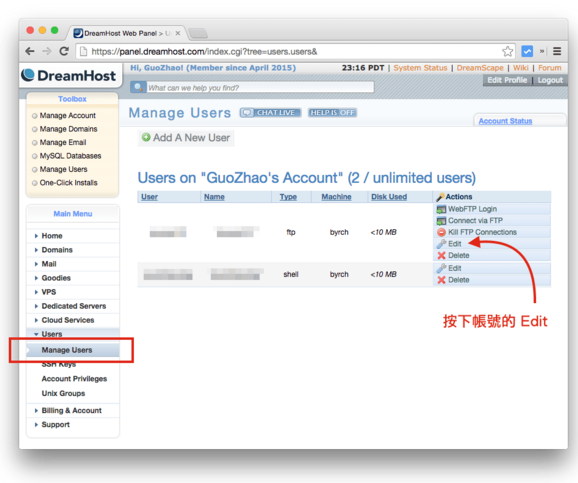Reload the page with the refresh icon
The height and width of the screenshot is (483, 578).
pyautogui.click(x=64, y=51)
